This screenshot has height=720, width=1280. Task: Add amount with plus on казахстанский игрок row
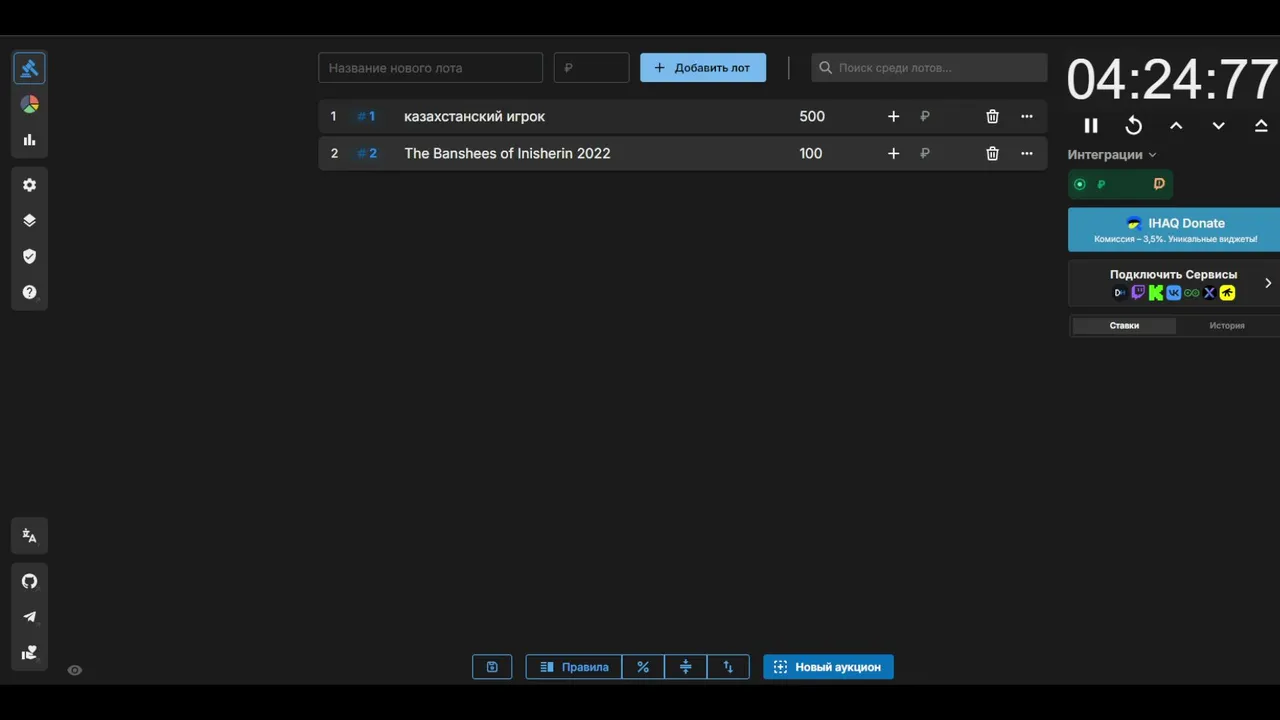coord(894,117)
